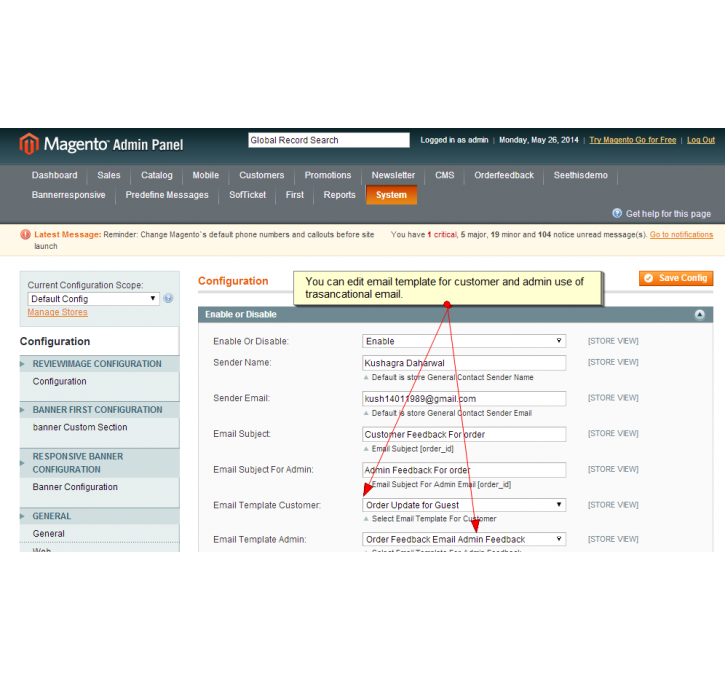Screen dimensions: 725x680
Task: Open the Promotions menu
Action: tap(328, 175)
